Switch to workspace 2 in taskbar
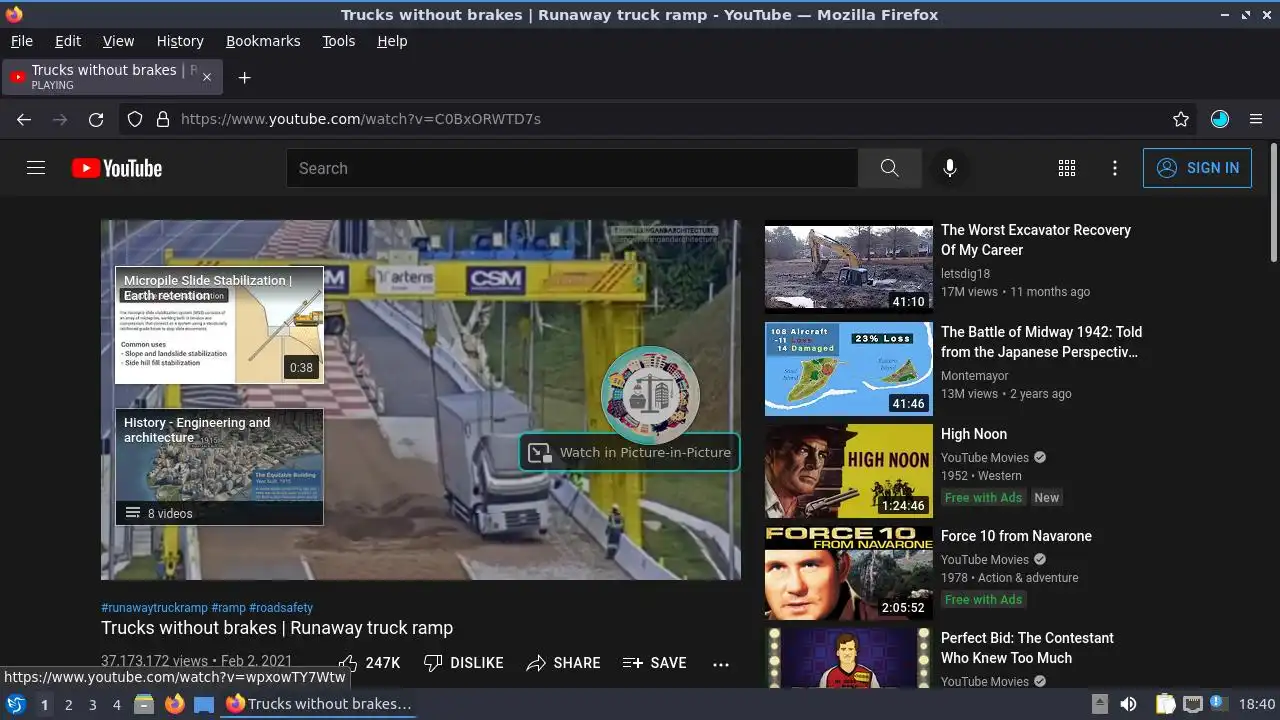This screenshot has width=1280, height=720. coord(68,704)
